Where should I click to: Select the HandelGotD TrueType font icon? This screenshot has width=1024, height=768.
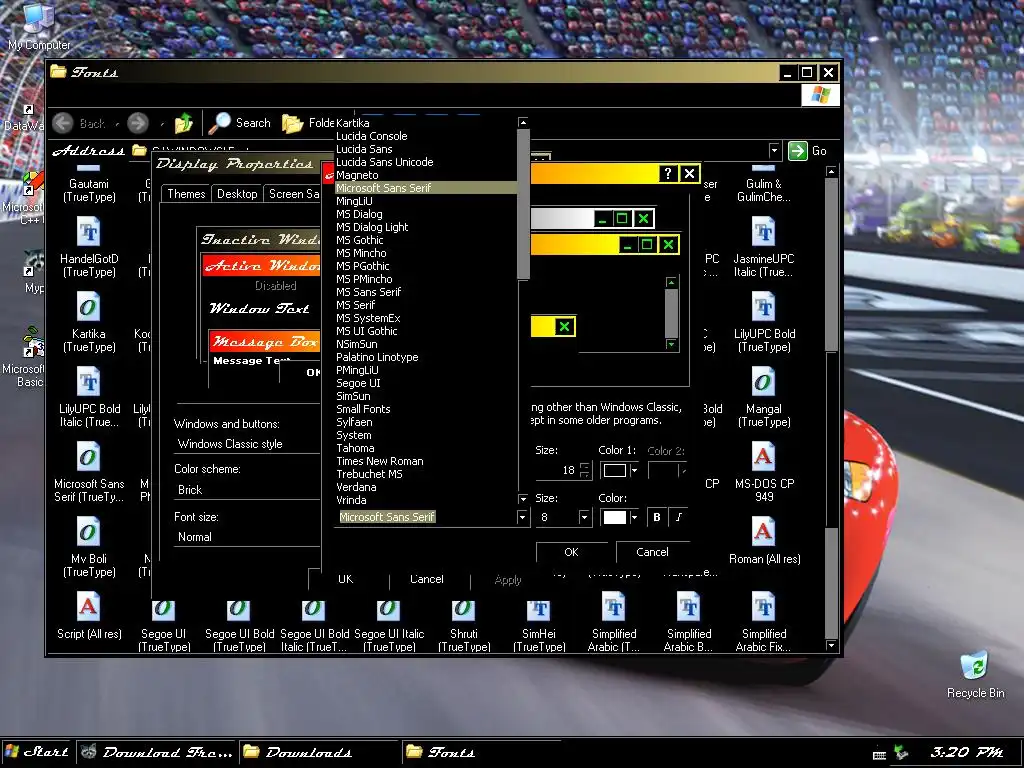point(88,248)
